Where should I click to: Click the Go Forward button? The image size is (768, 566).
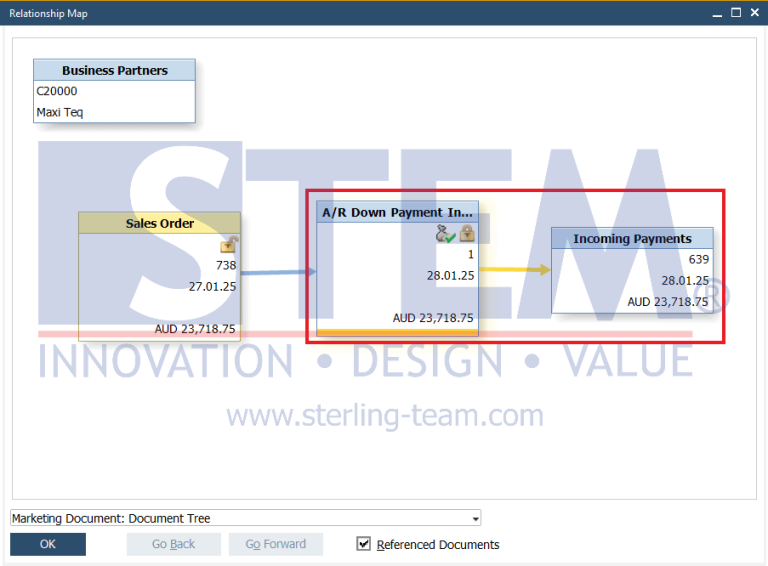click(275, 544)
